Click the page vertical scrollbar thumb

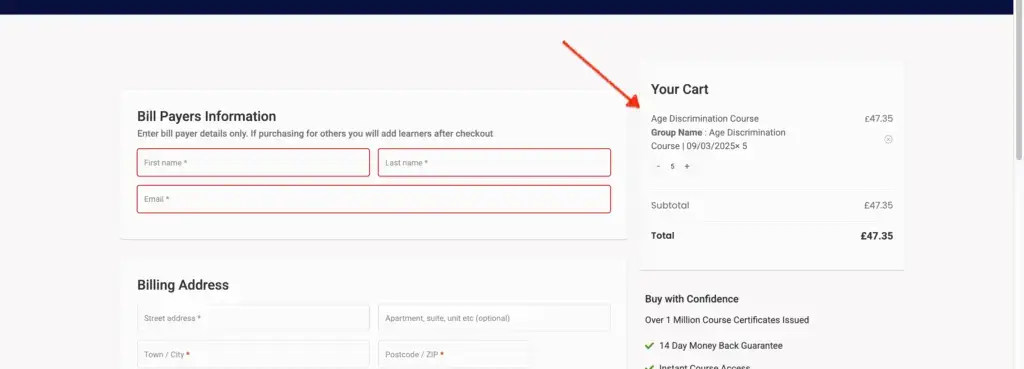pos(1019,80)
